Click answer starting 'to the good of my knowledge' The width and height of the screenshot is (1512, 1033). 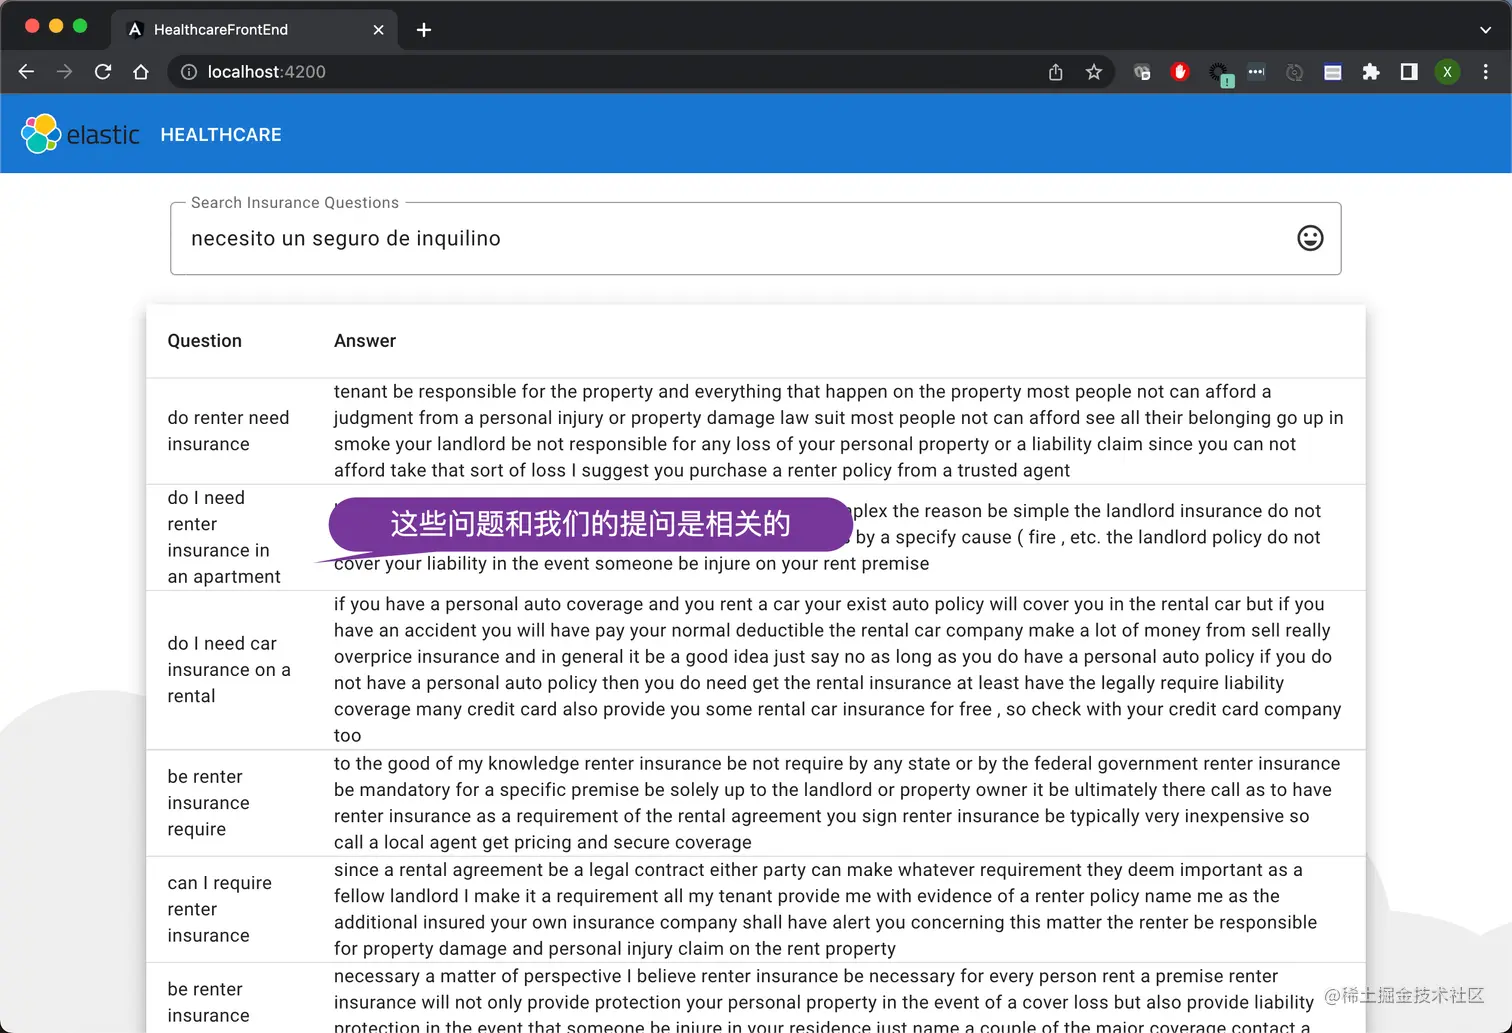837,803
